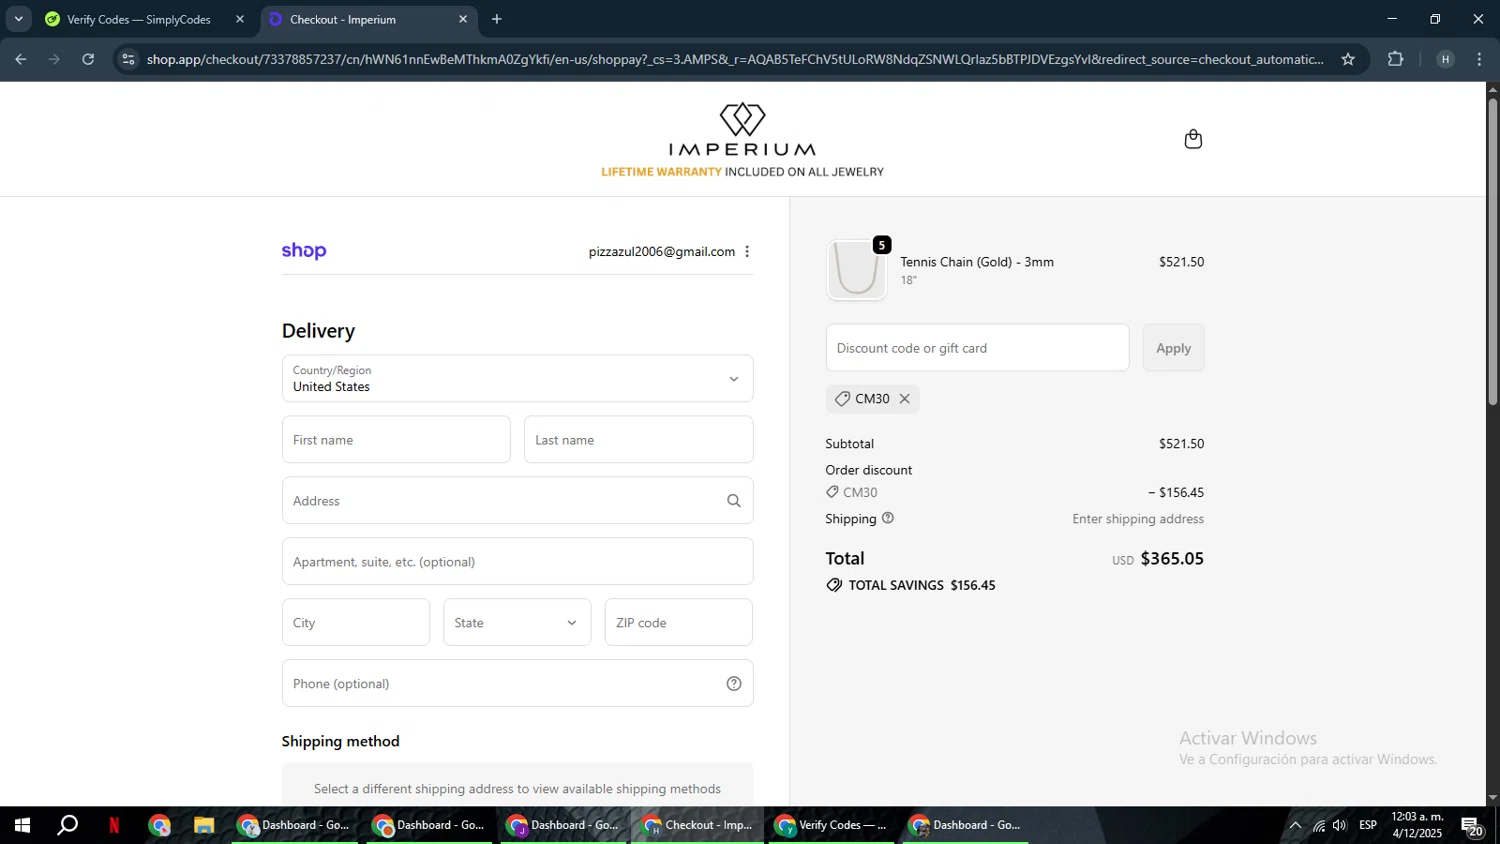Launch Netflix from the taskbar
This screenshot has height=844, width=1500.
(x=114, y=826)
